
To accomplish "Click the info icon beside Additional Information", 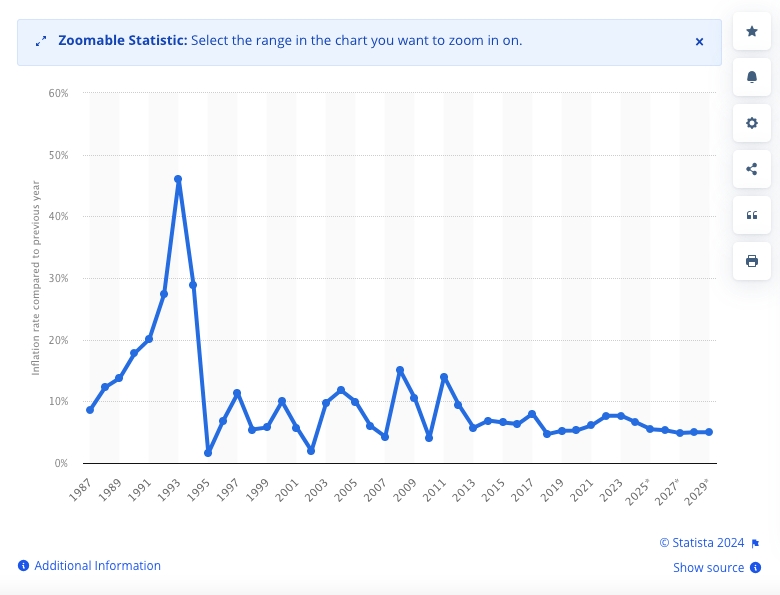I will (24, 566).
